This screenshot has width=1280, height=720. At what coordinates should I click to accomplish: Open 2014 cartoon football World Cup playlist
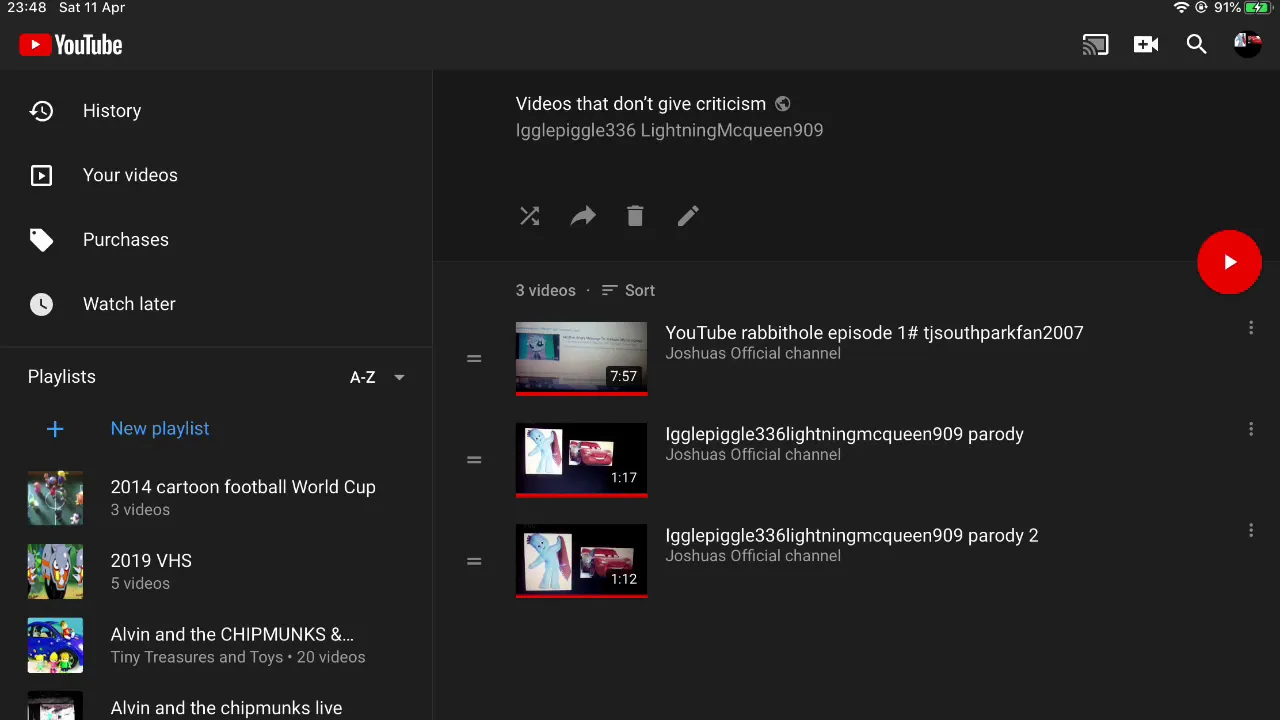point(216,498)
